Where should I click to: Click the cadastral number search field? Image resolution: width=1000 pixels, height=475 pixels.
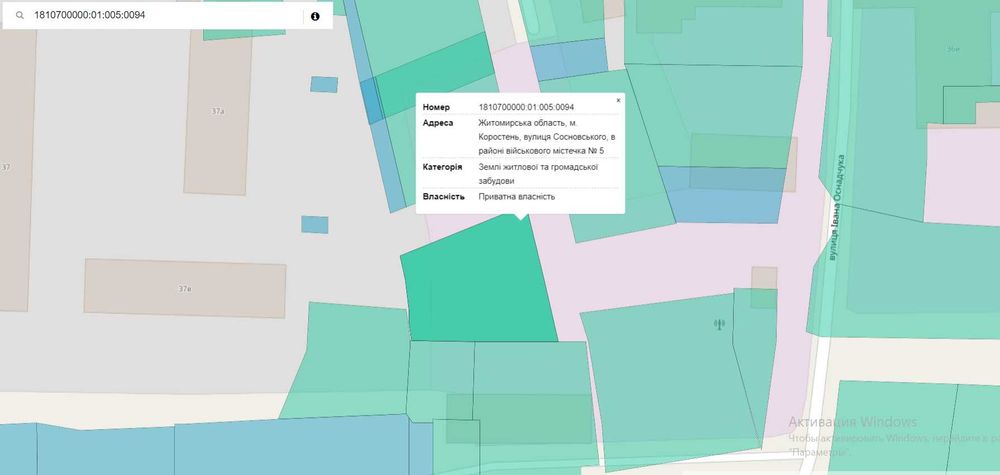click(x=166, y=15)
